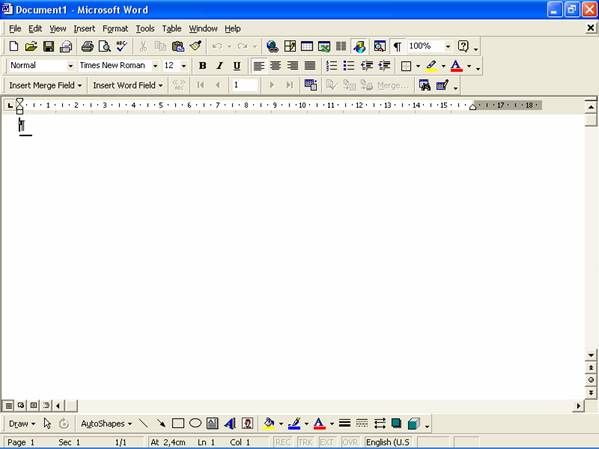
Task: Align text right
Action: (x=293, y=66)
